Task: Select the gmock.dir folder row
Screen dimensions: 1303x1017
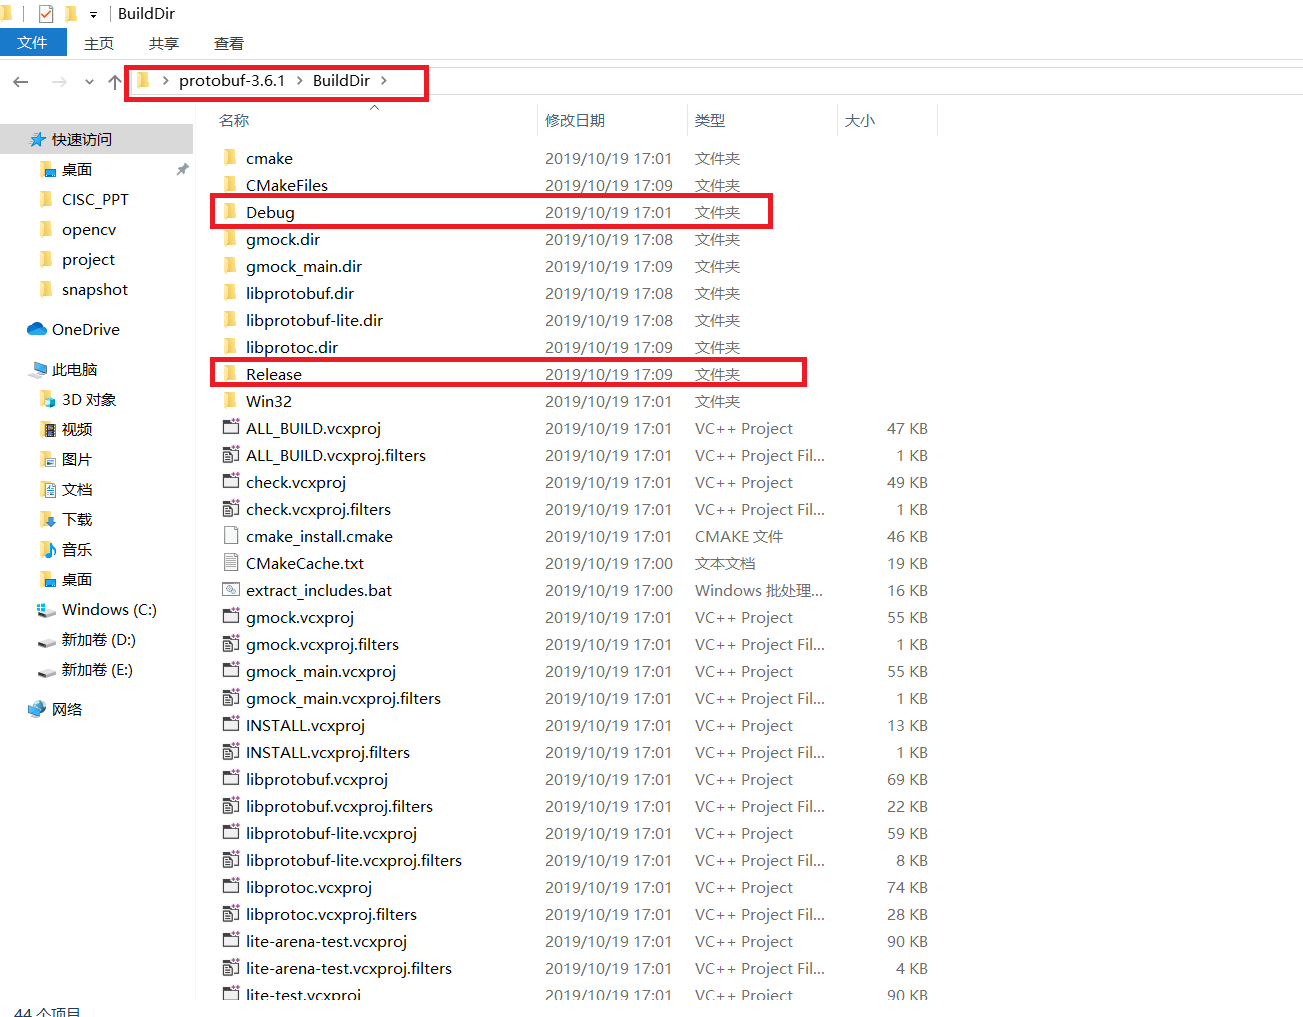Action: pyautogui.click(x=575, y=239)
